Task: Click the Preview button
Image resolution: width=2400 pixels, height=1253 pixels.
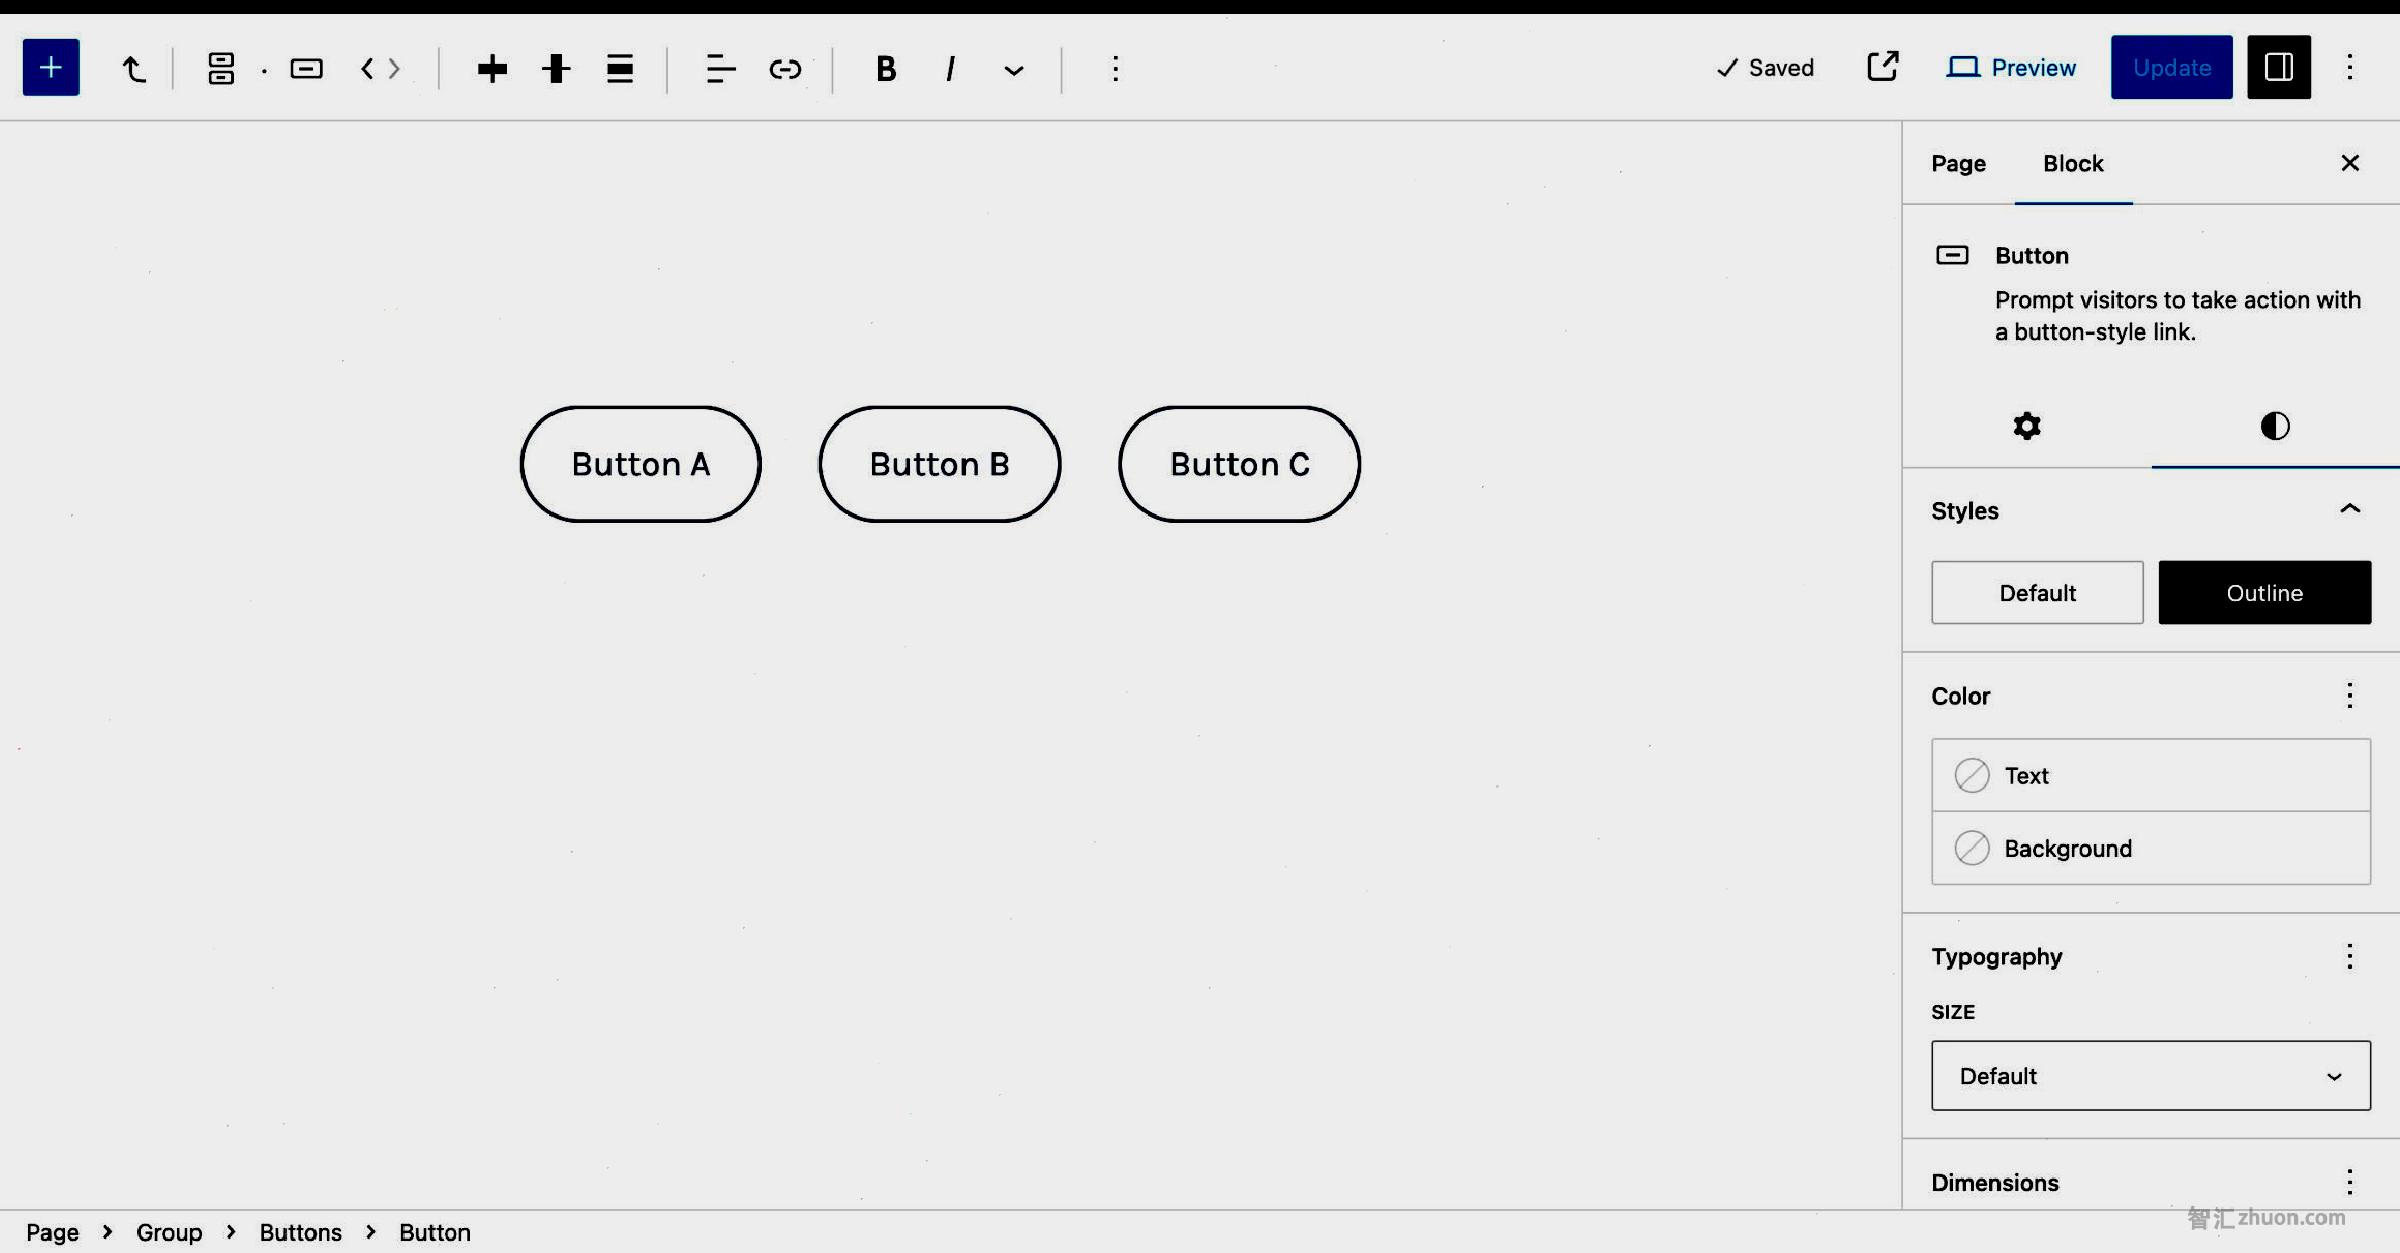Action: (x=2011, y=68)
